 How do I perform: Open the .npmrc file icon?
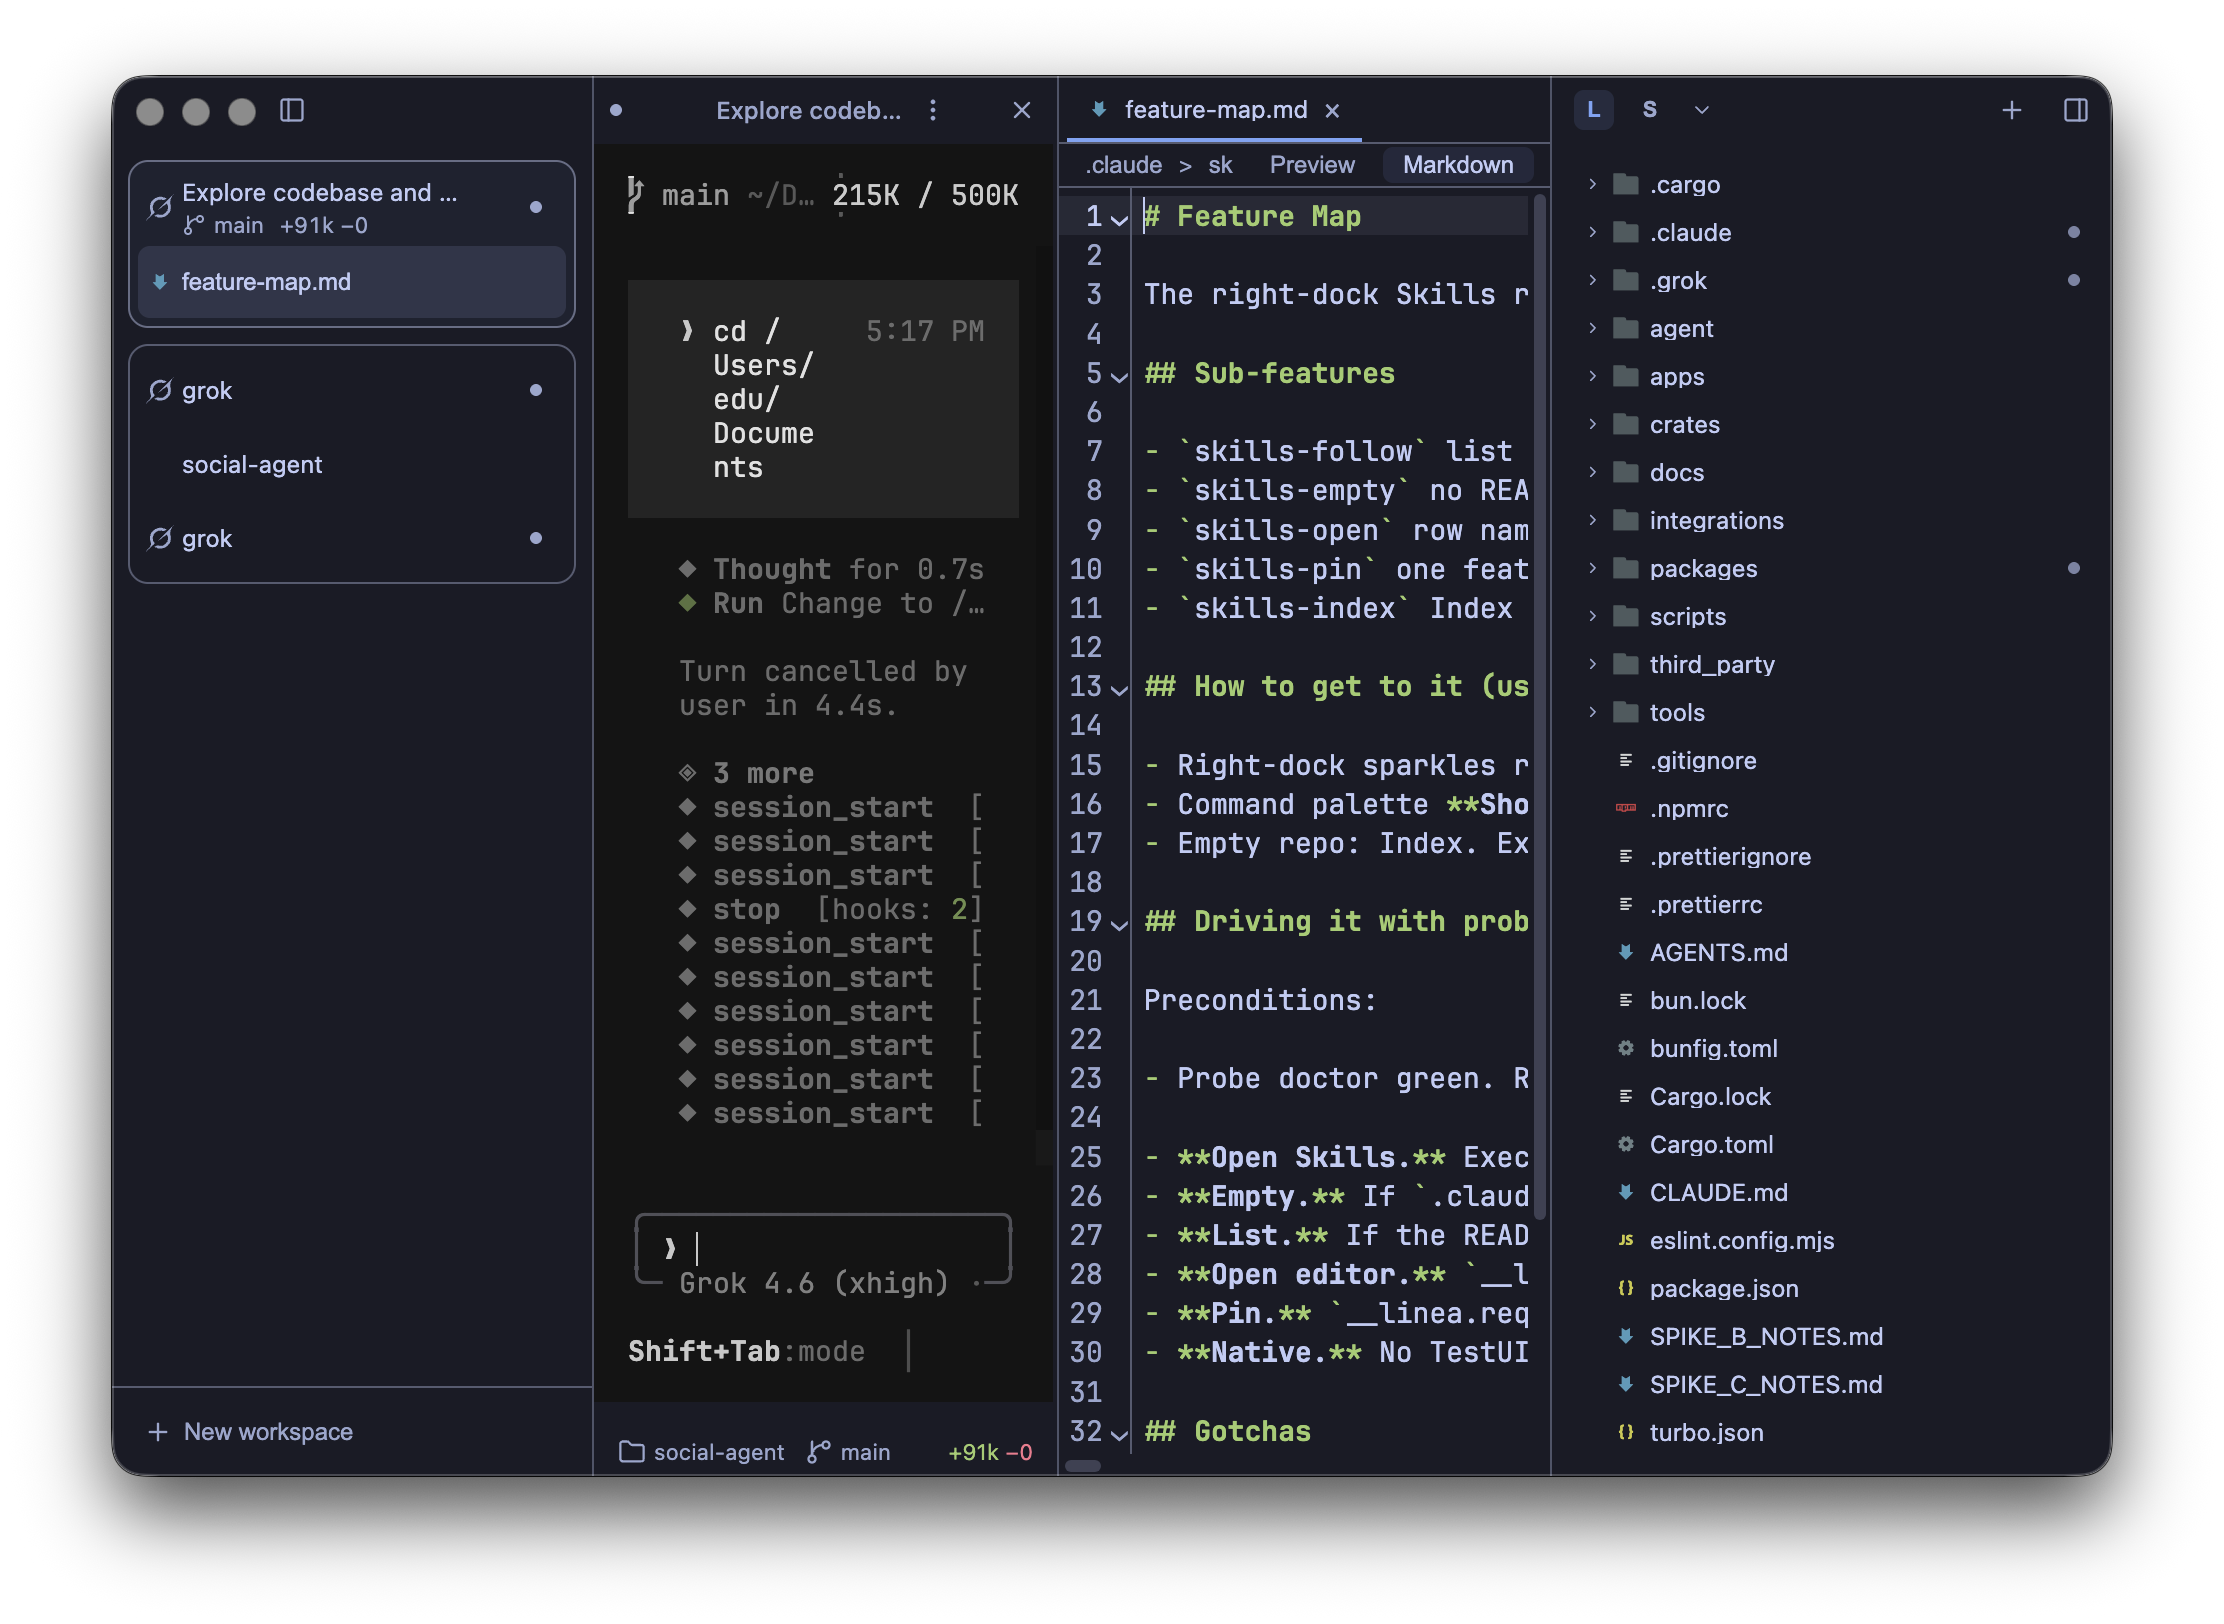click(x=1626, y=808)
